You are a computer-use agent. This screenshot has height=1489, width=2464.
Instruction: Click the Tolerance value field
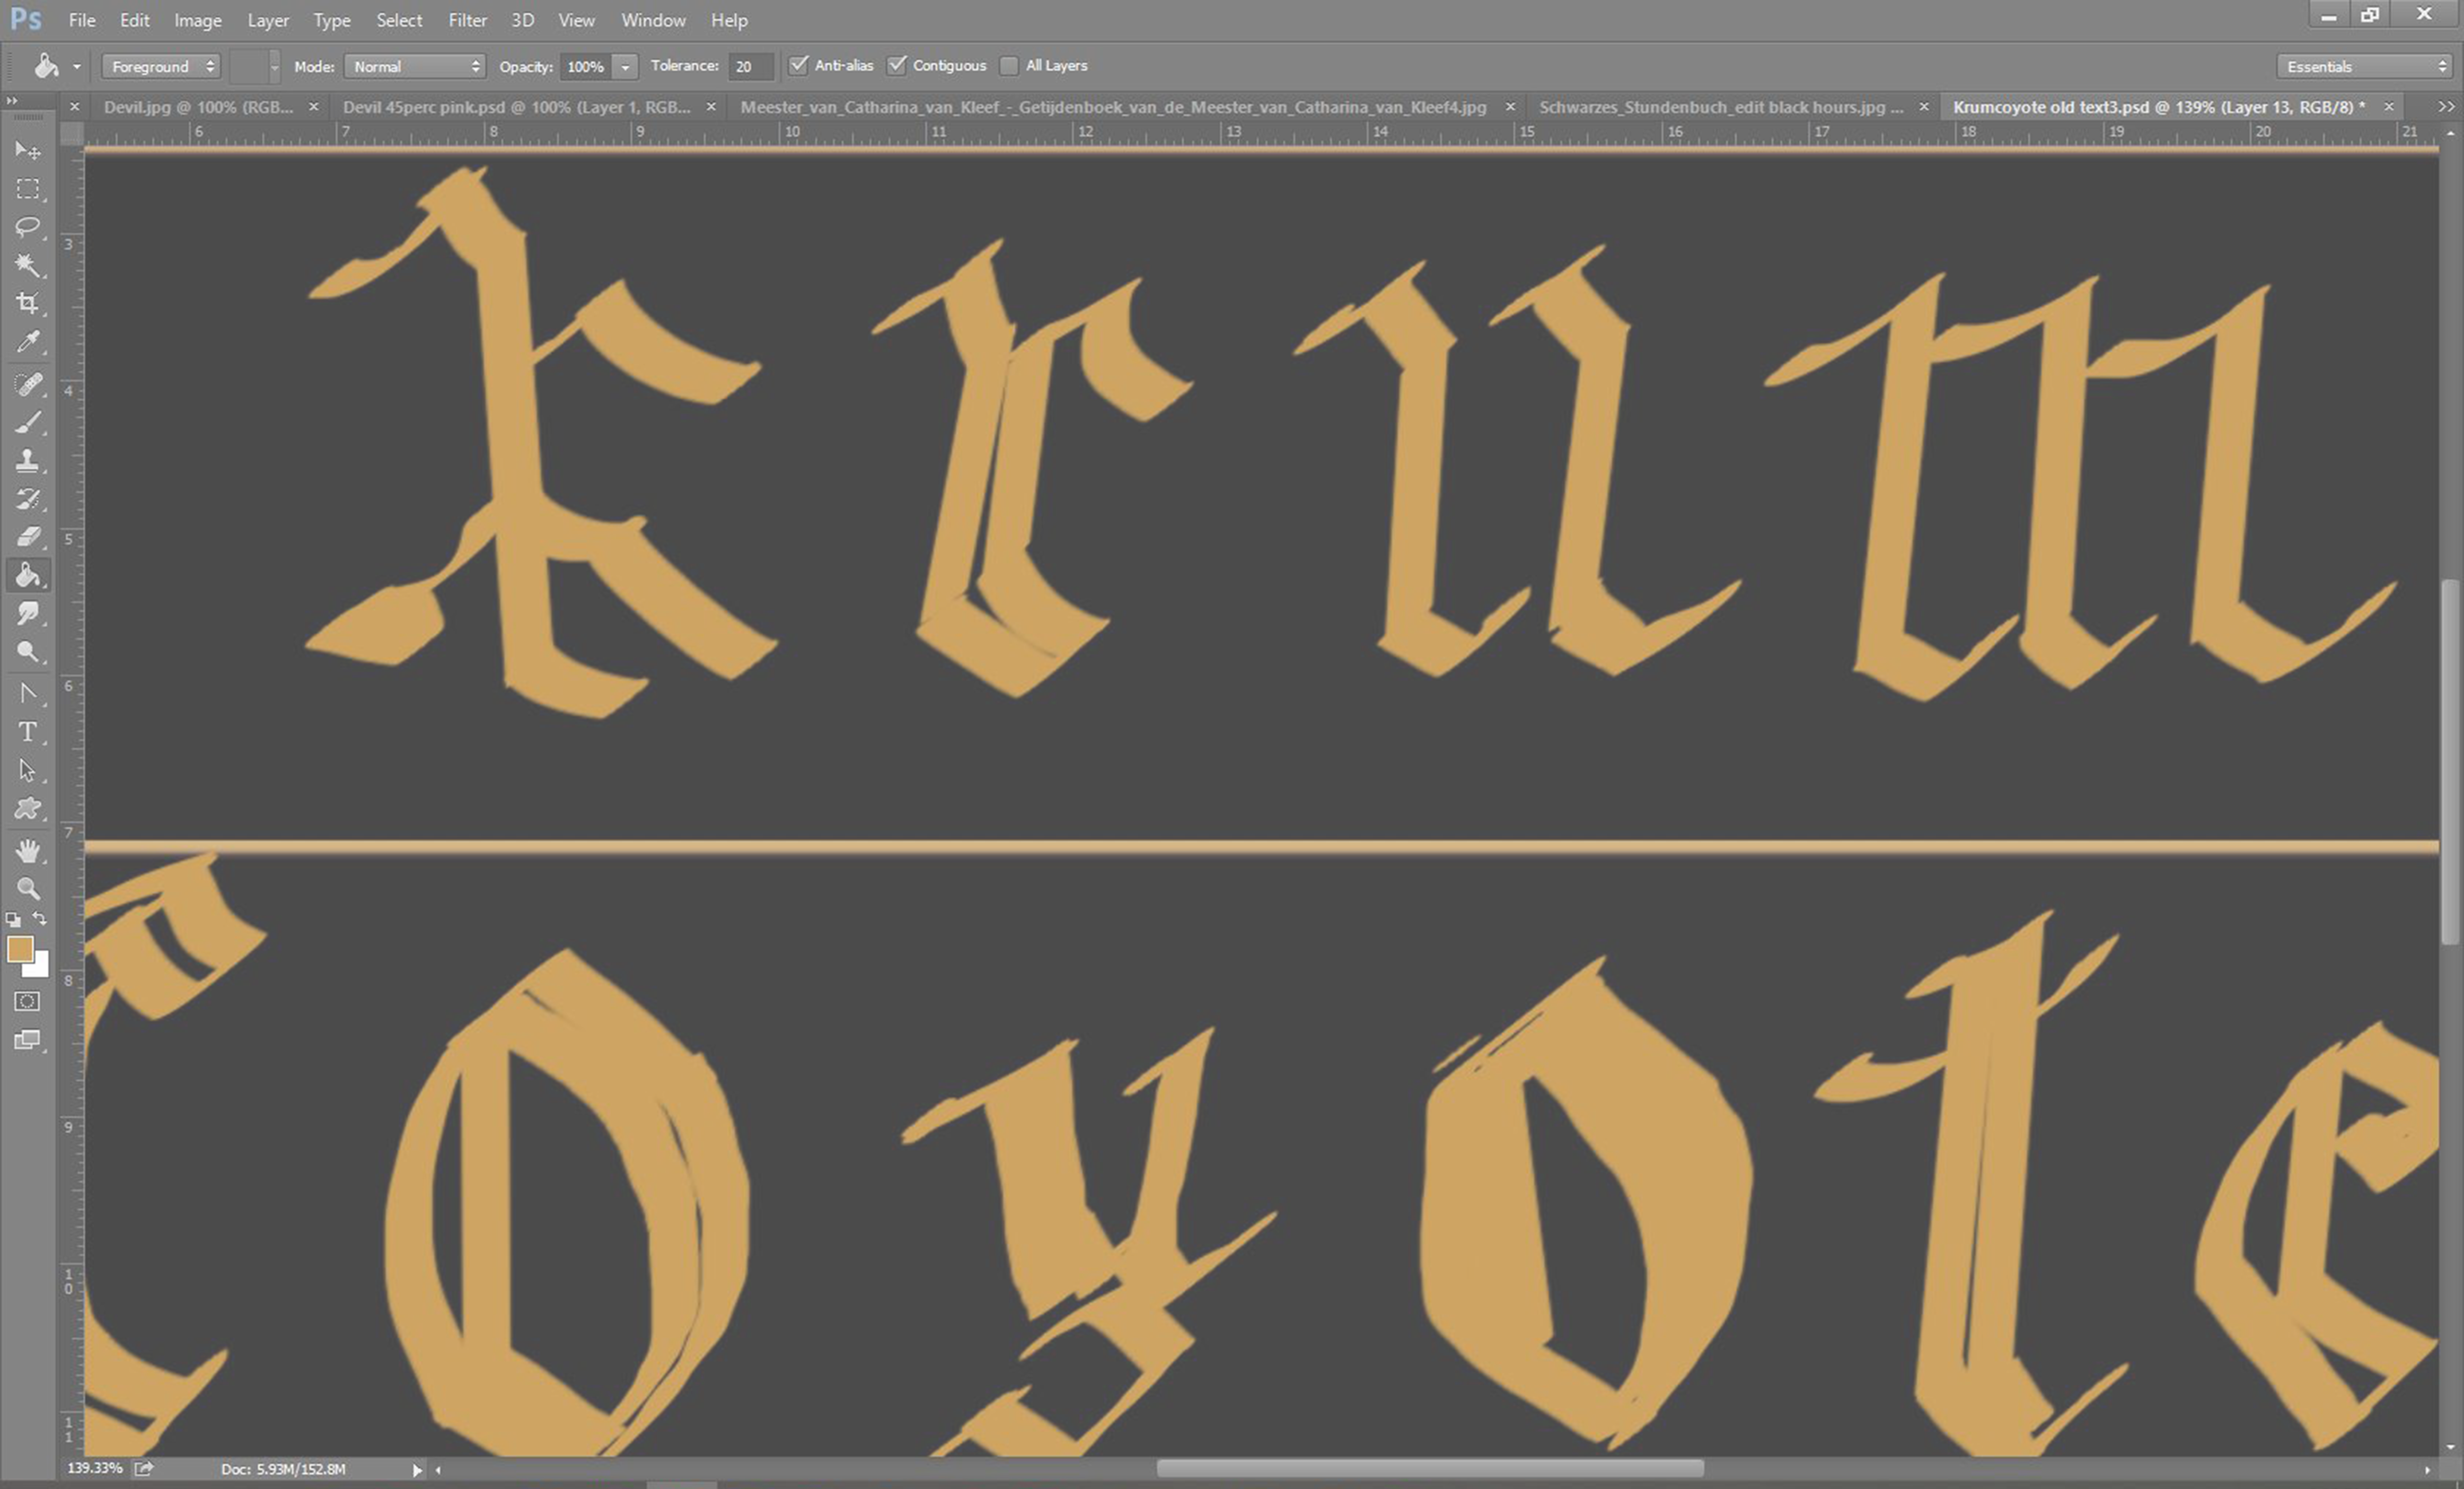752,66
